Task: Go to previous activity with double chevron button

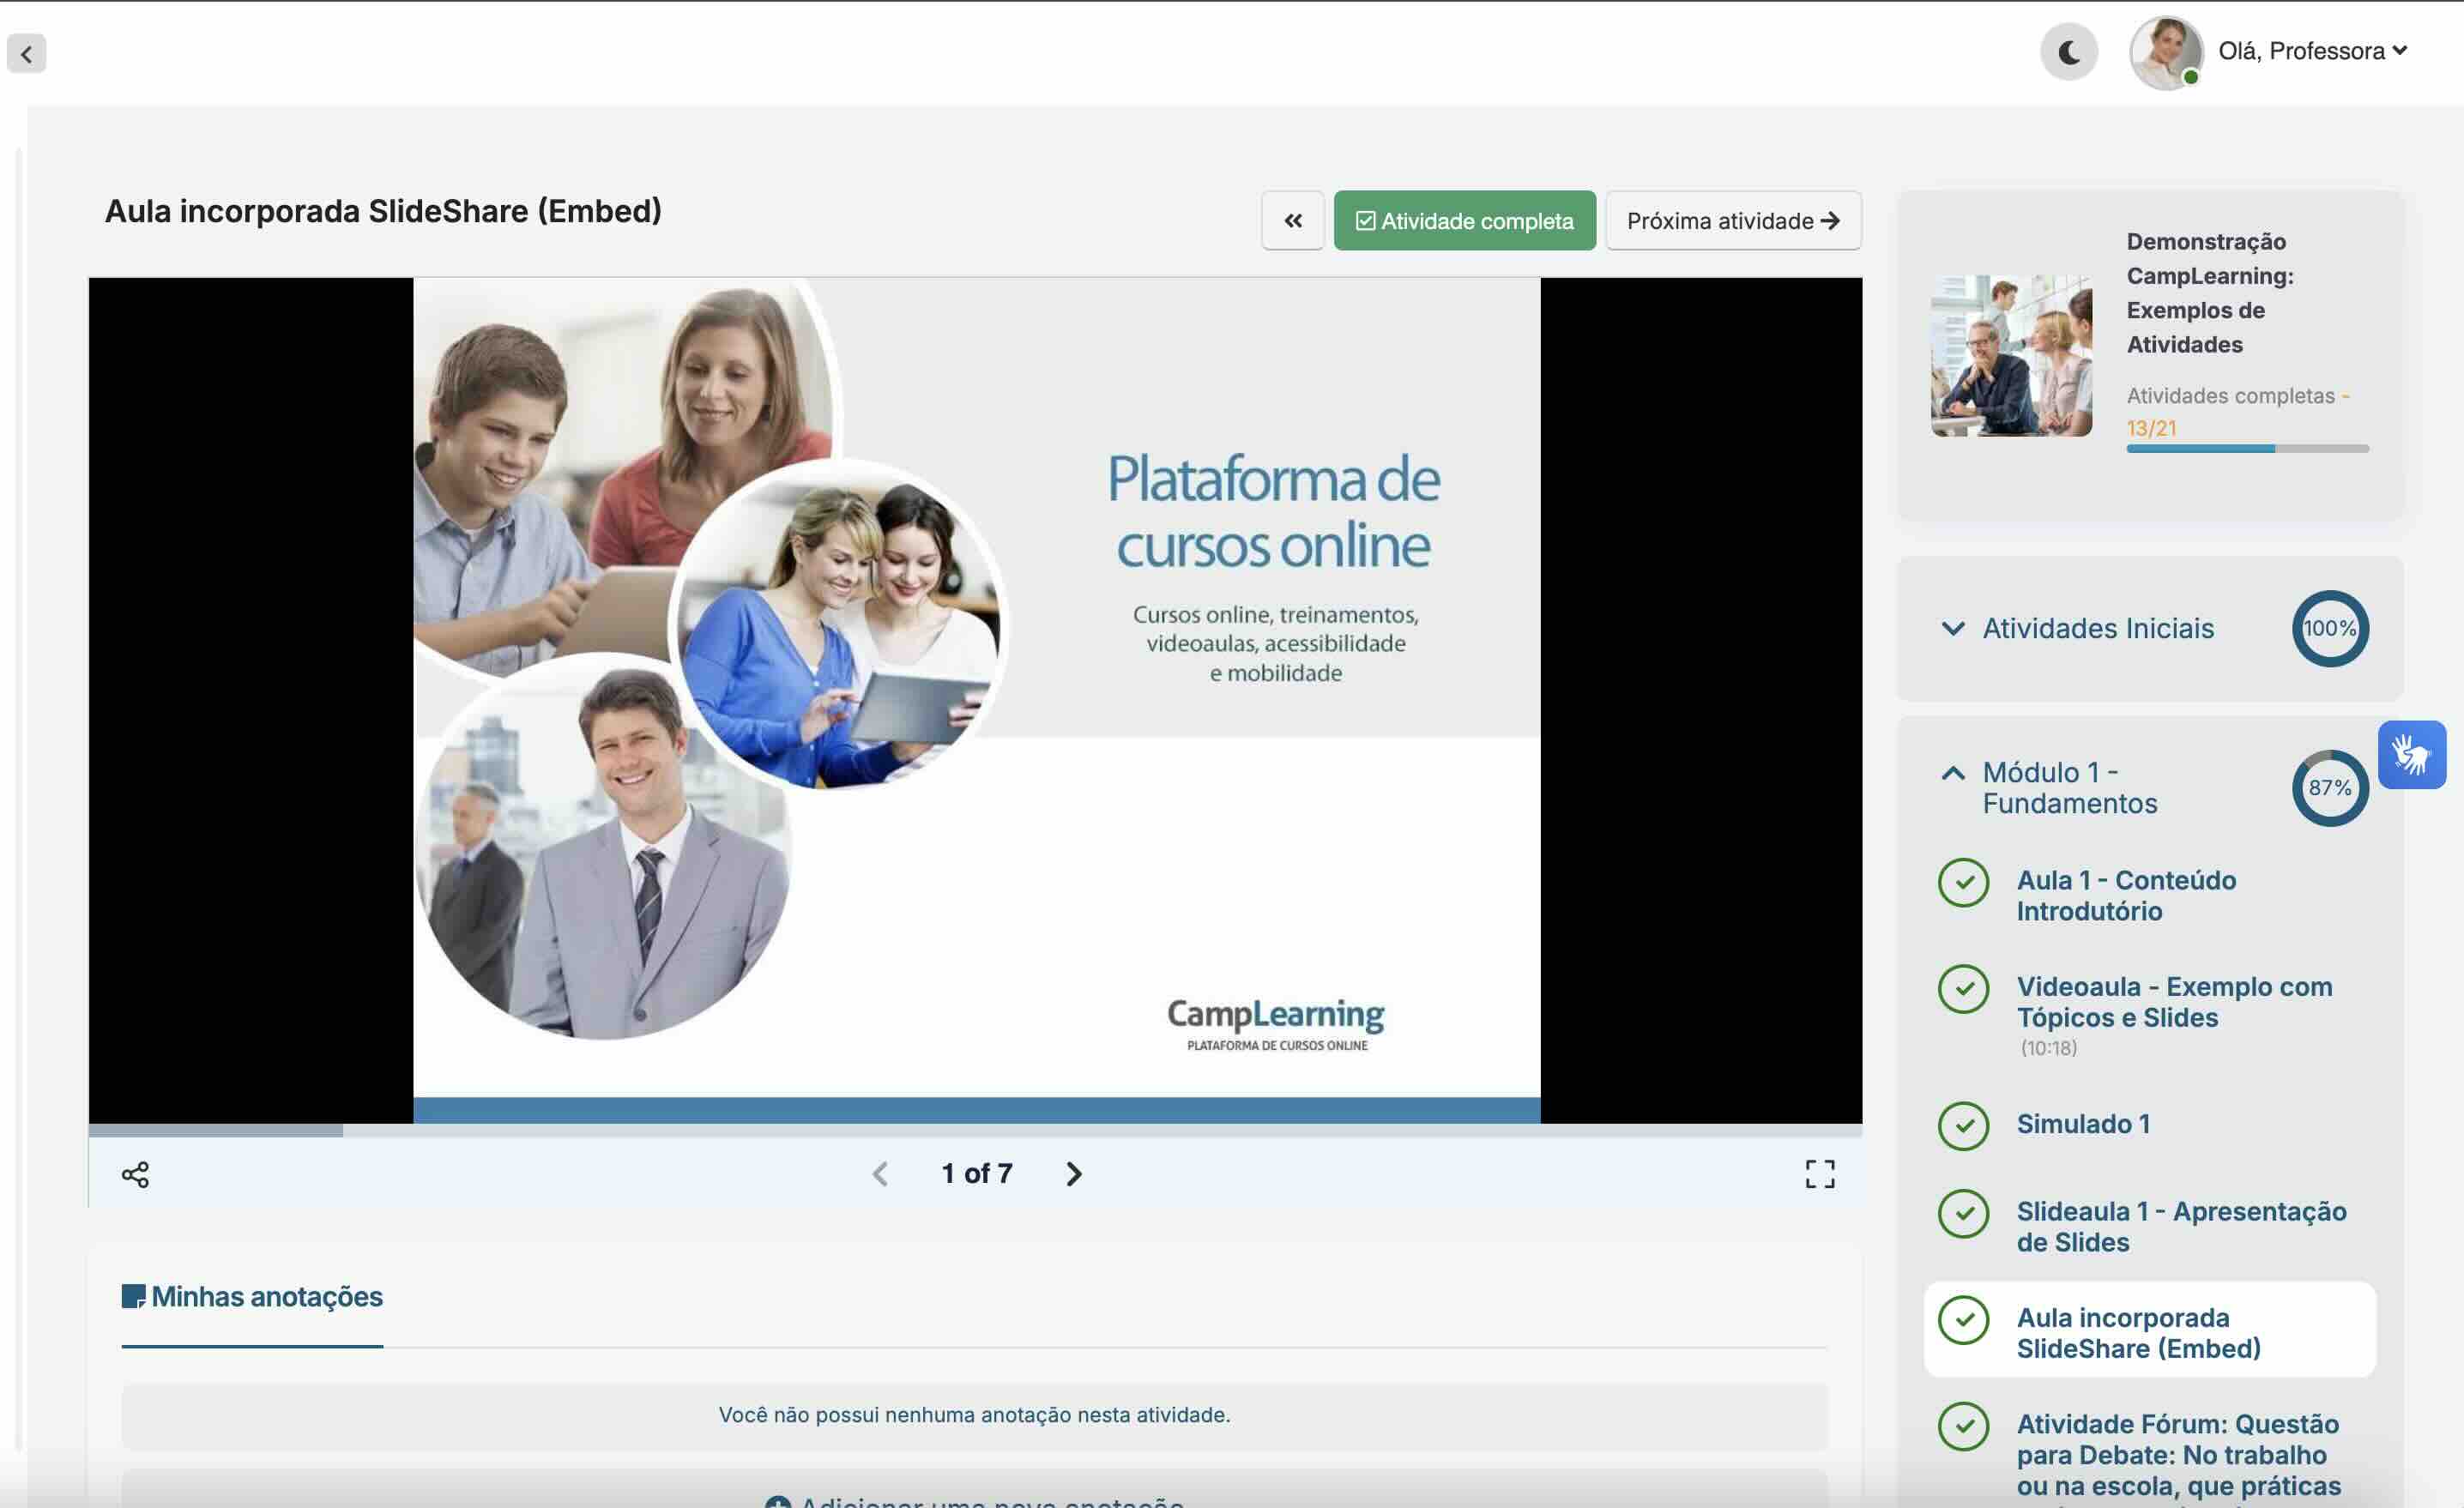Action: 1292,220
